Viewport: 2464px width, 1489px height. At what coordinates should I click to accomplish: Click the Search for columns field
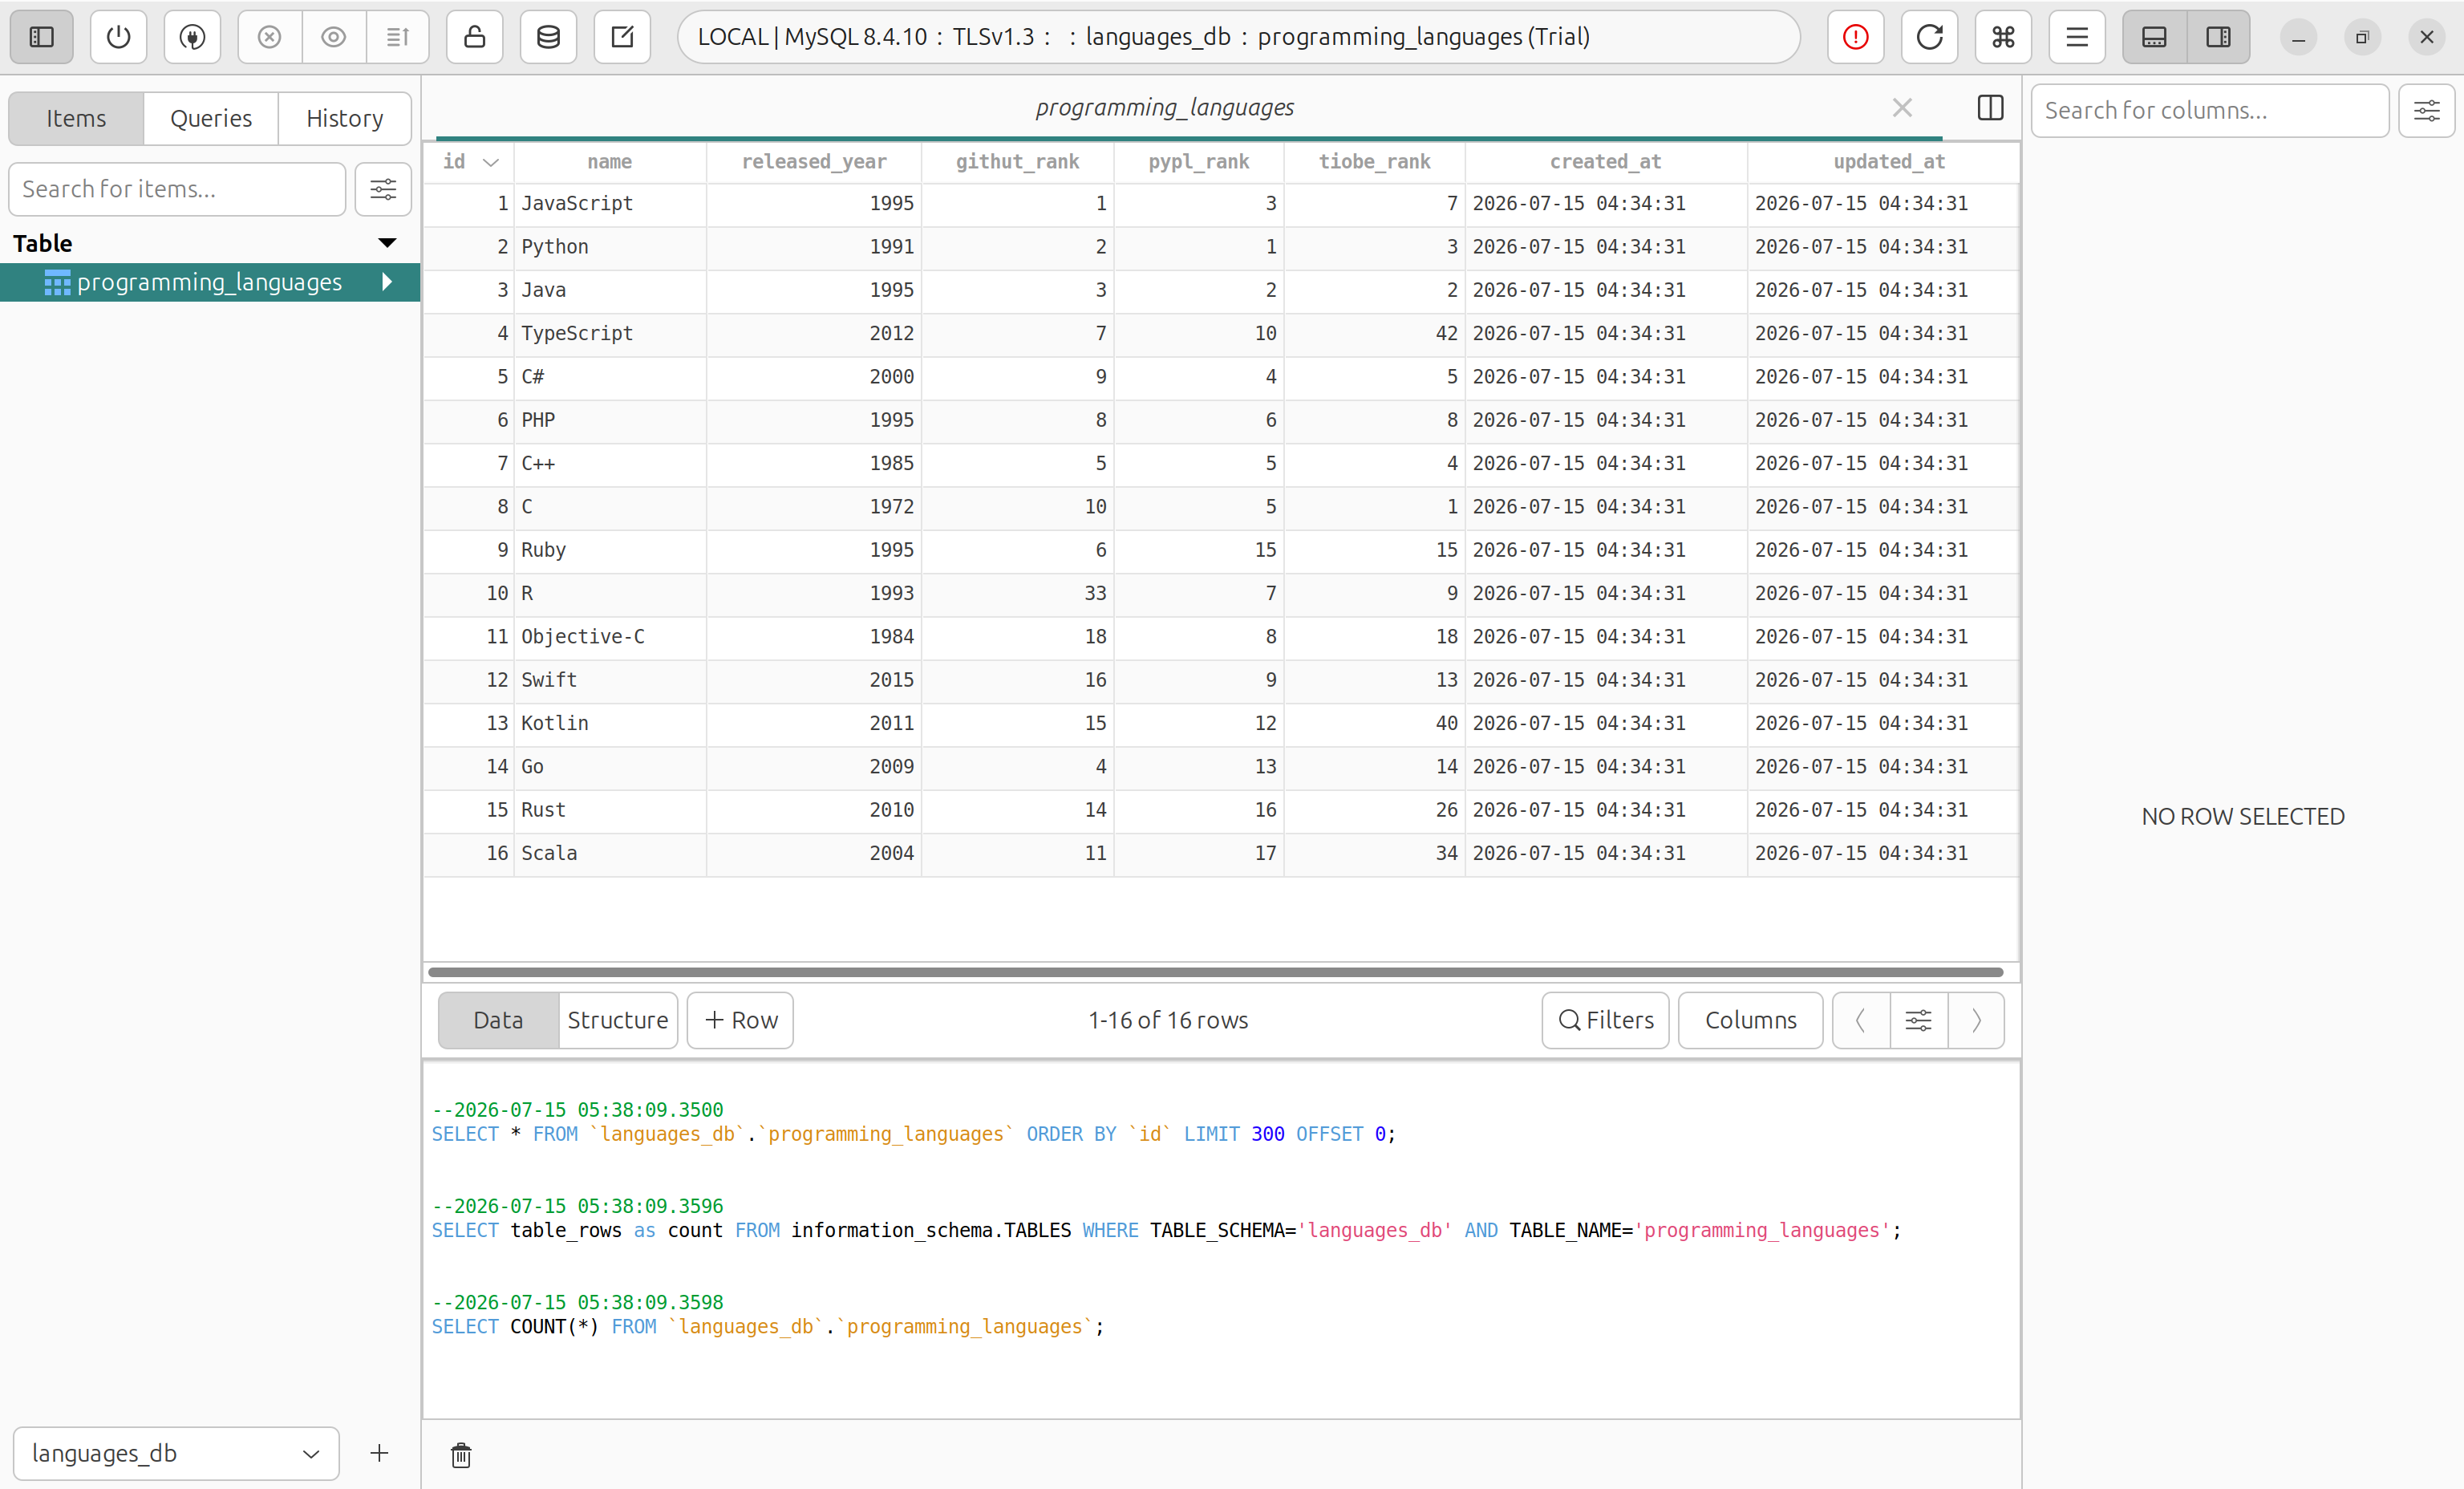point(2209,110)
